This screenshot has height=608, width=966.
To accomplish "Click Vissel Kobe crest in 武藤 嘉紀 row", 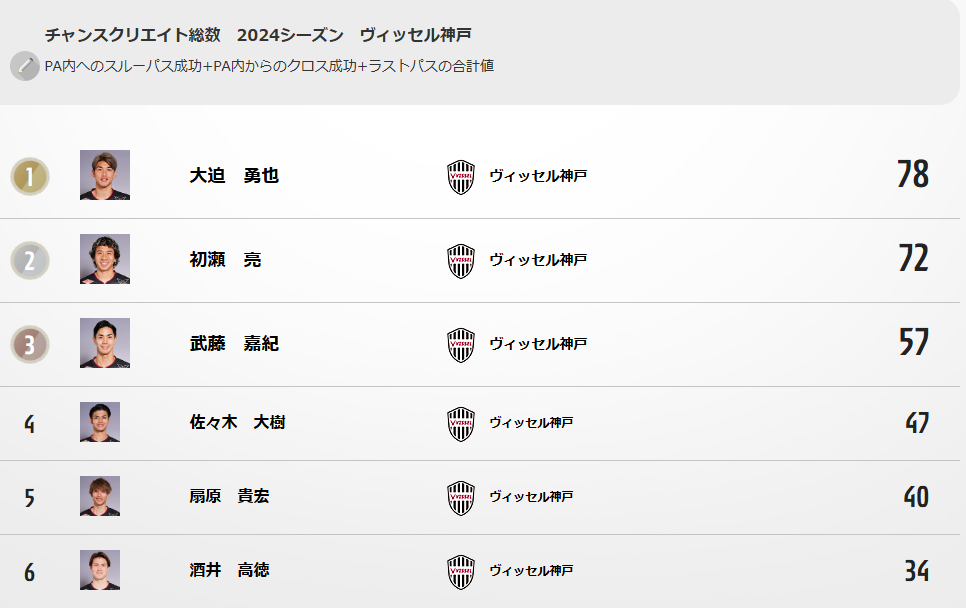I will [461, 345].
